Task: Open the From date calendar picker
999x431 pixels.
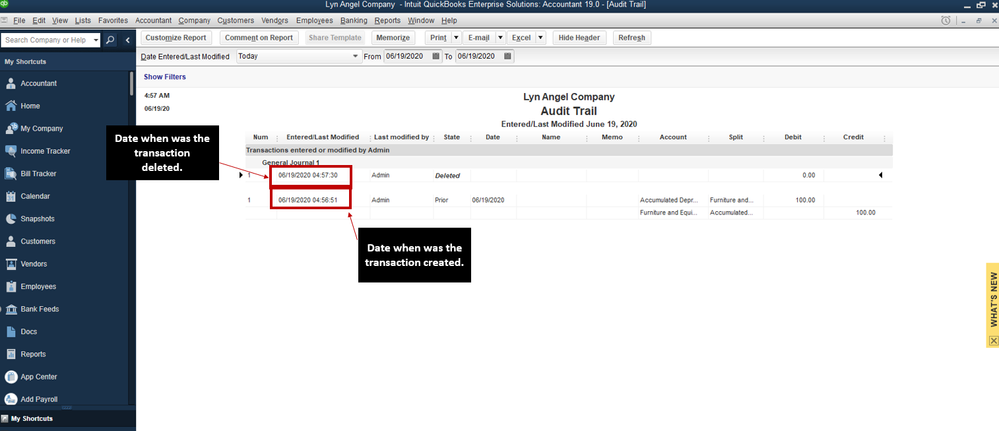Action: (x=436, y=57)
